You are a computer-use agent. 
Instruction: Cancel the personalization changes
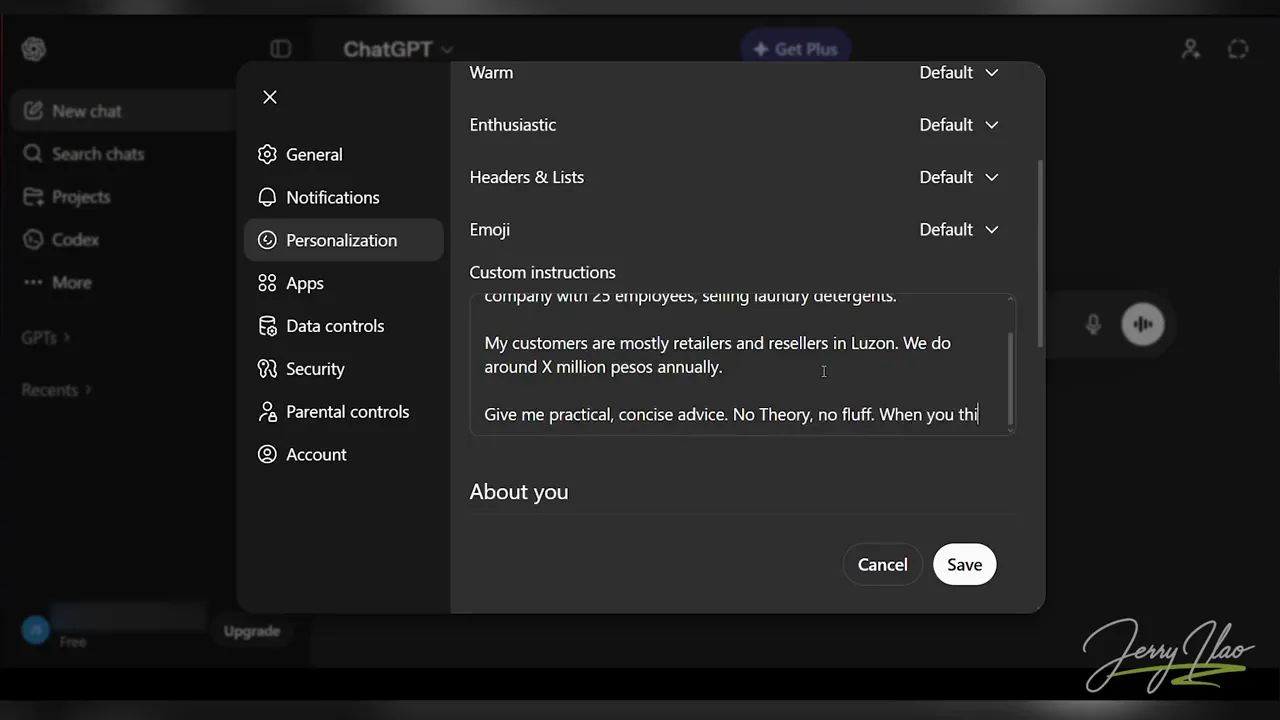coord(882,565)
